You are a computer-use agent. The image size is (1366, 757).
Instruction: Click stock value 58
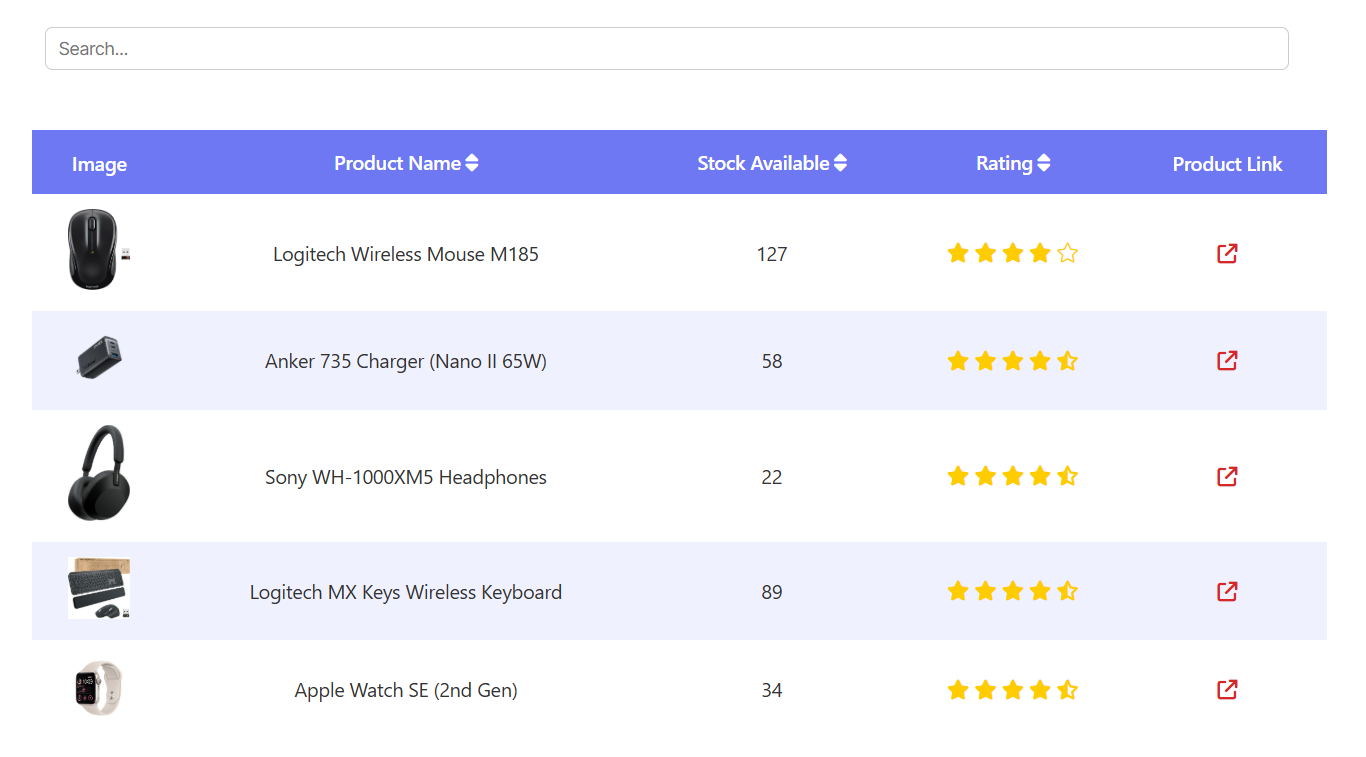pyautogui.click(x=772, y=361)
